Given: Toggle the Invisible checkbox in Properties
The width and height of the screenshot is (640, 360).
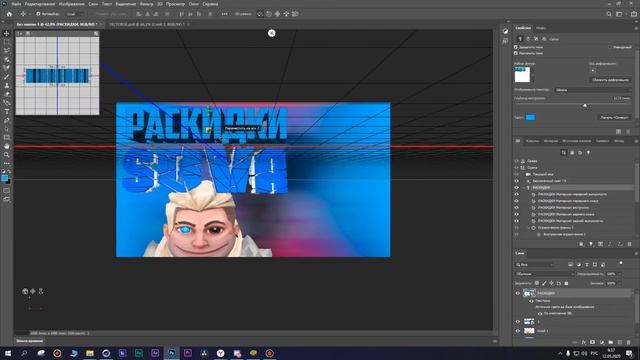Looking at the screenshot, I should pyautogui.click(x=610, y=47).
